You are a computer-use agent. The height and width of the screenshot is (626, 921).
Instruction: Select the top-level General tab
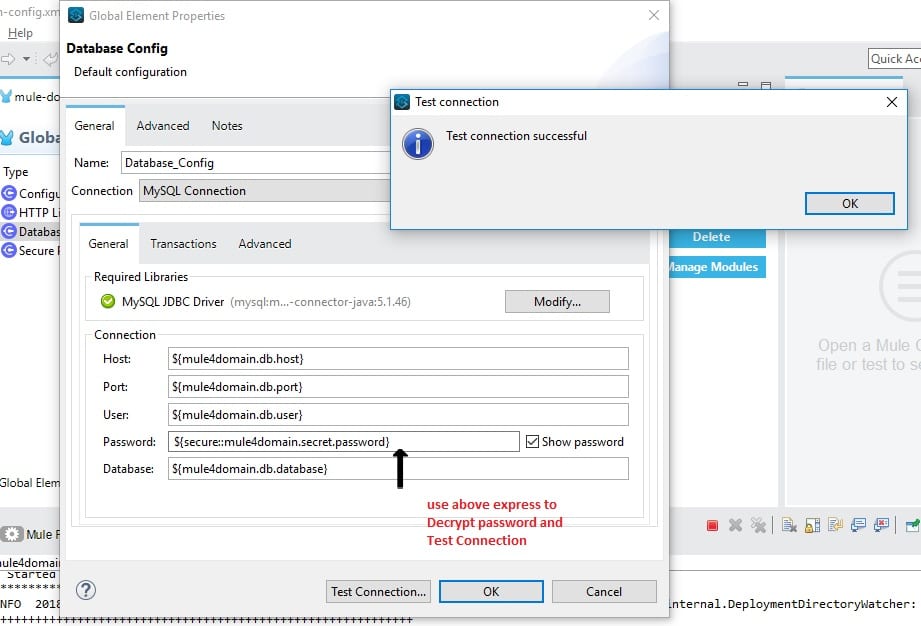pyautogui.click(x=94, y=126)
